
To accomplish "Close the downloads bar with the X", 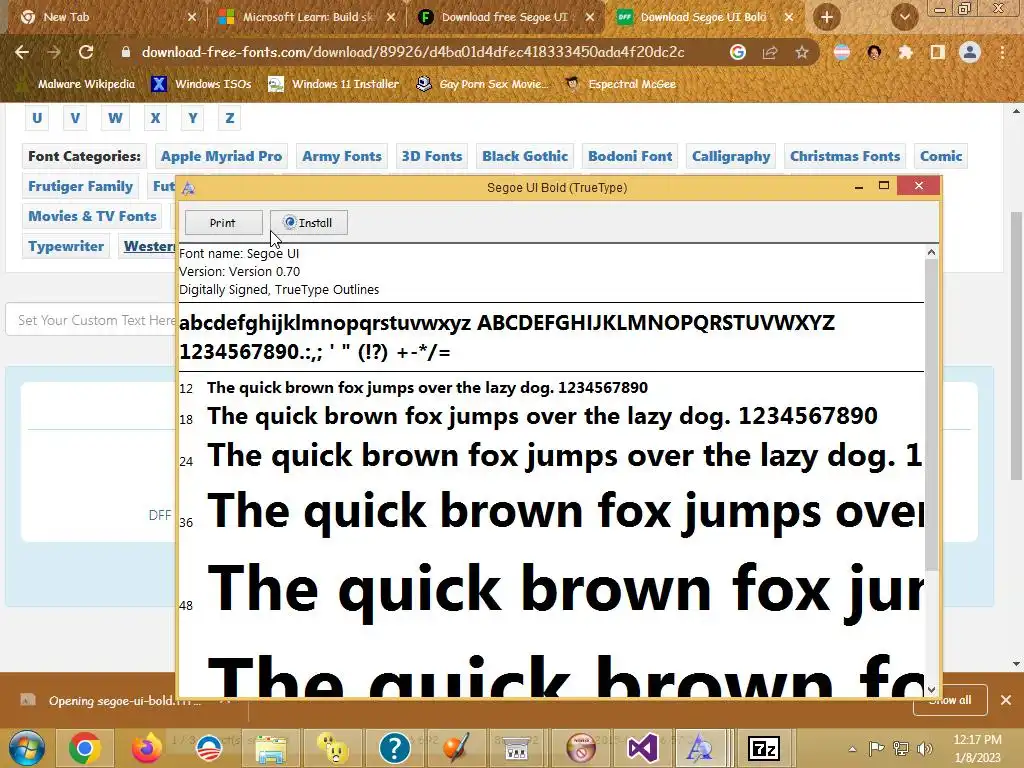I will pyautogui.click(x=1006, y=700).
